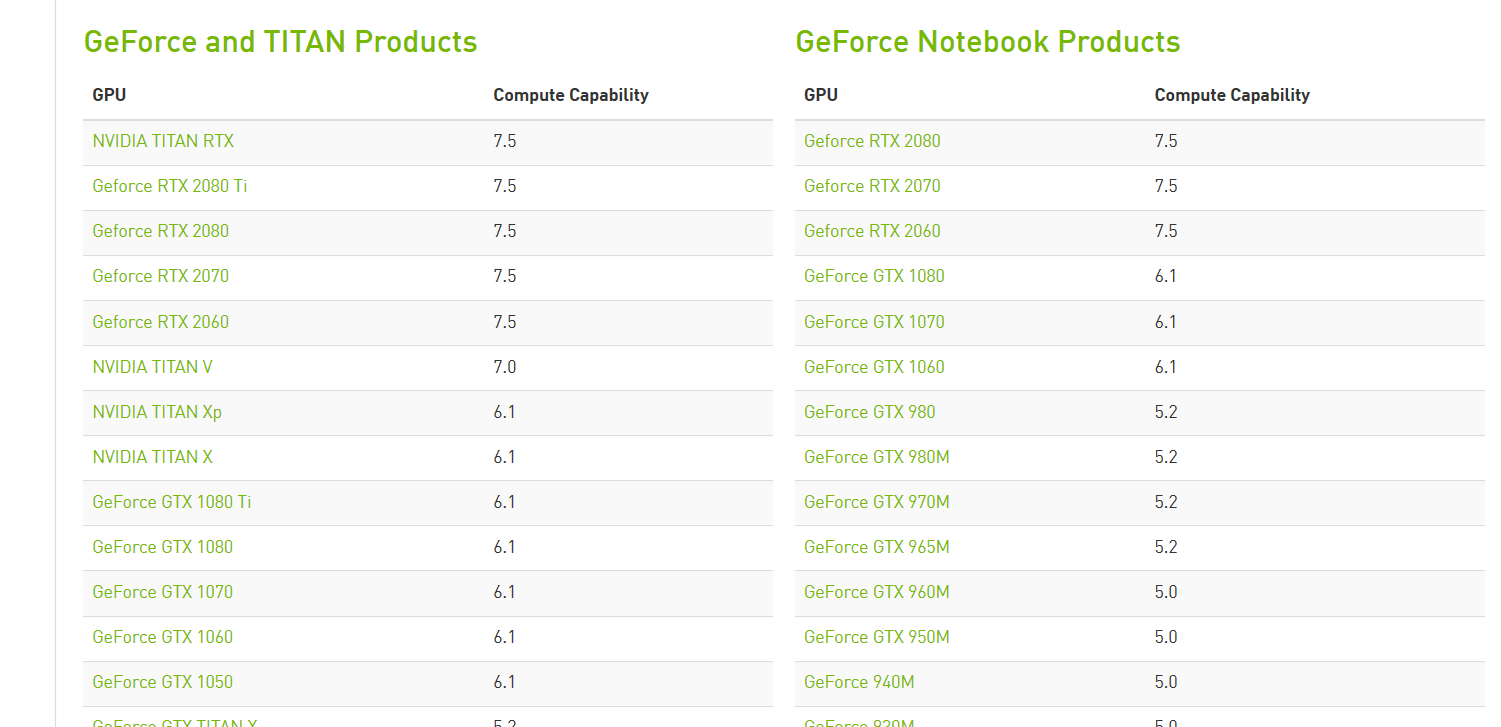The width and height of the screenshot is (1501, 727).
Task: Click the GeForce Notebook Products heading
Action: click(988, 42)
